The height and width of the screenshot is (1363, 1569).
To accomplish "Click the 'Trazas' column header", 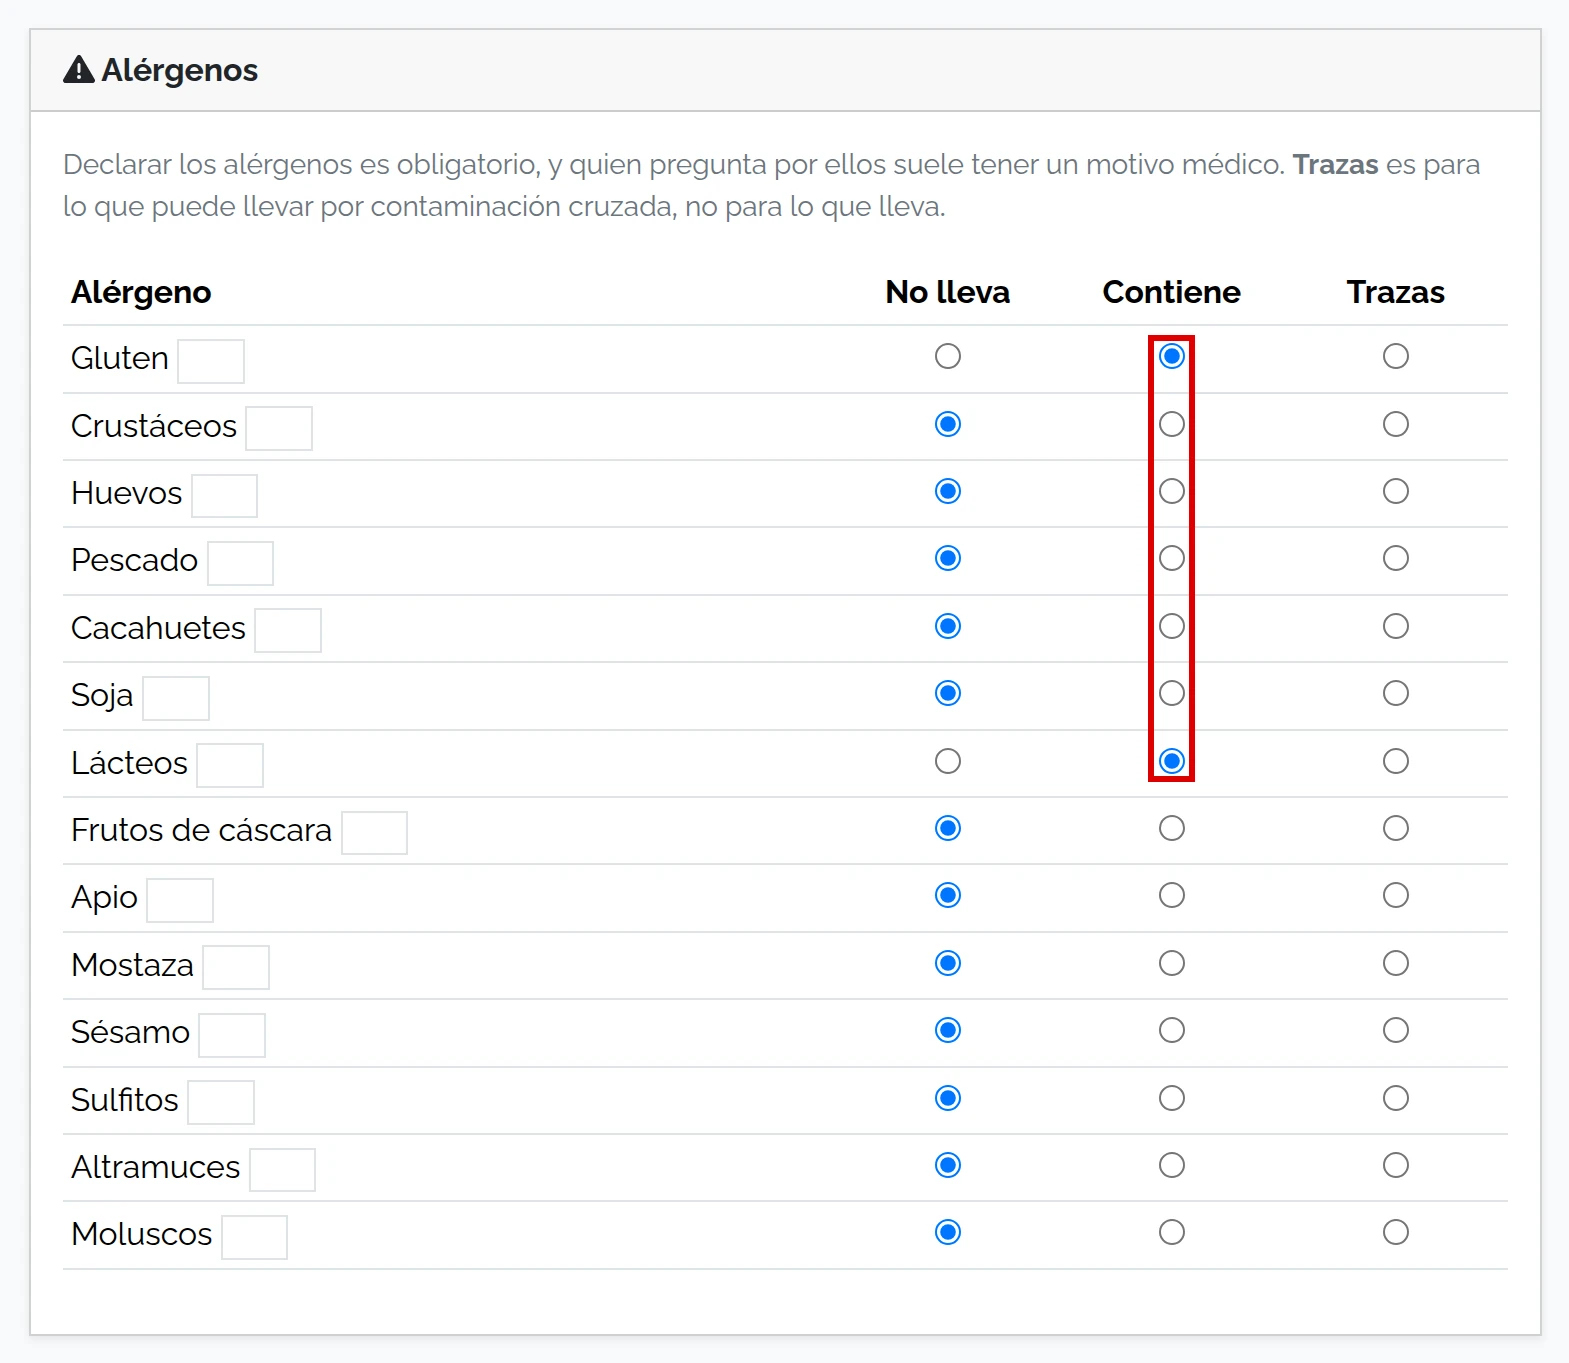I will click(x=1395, y=292).
